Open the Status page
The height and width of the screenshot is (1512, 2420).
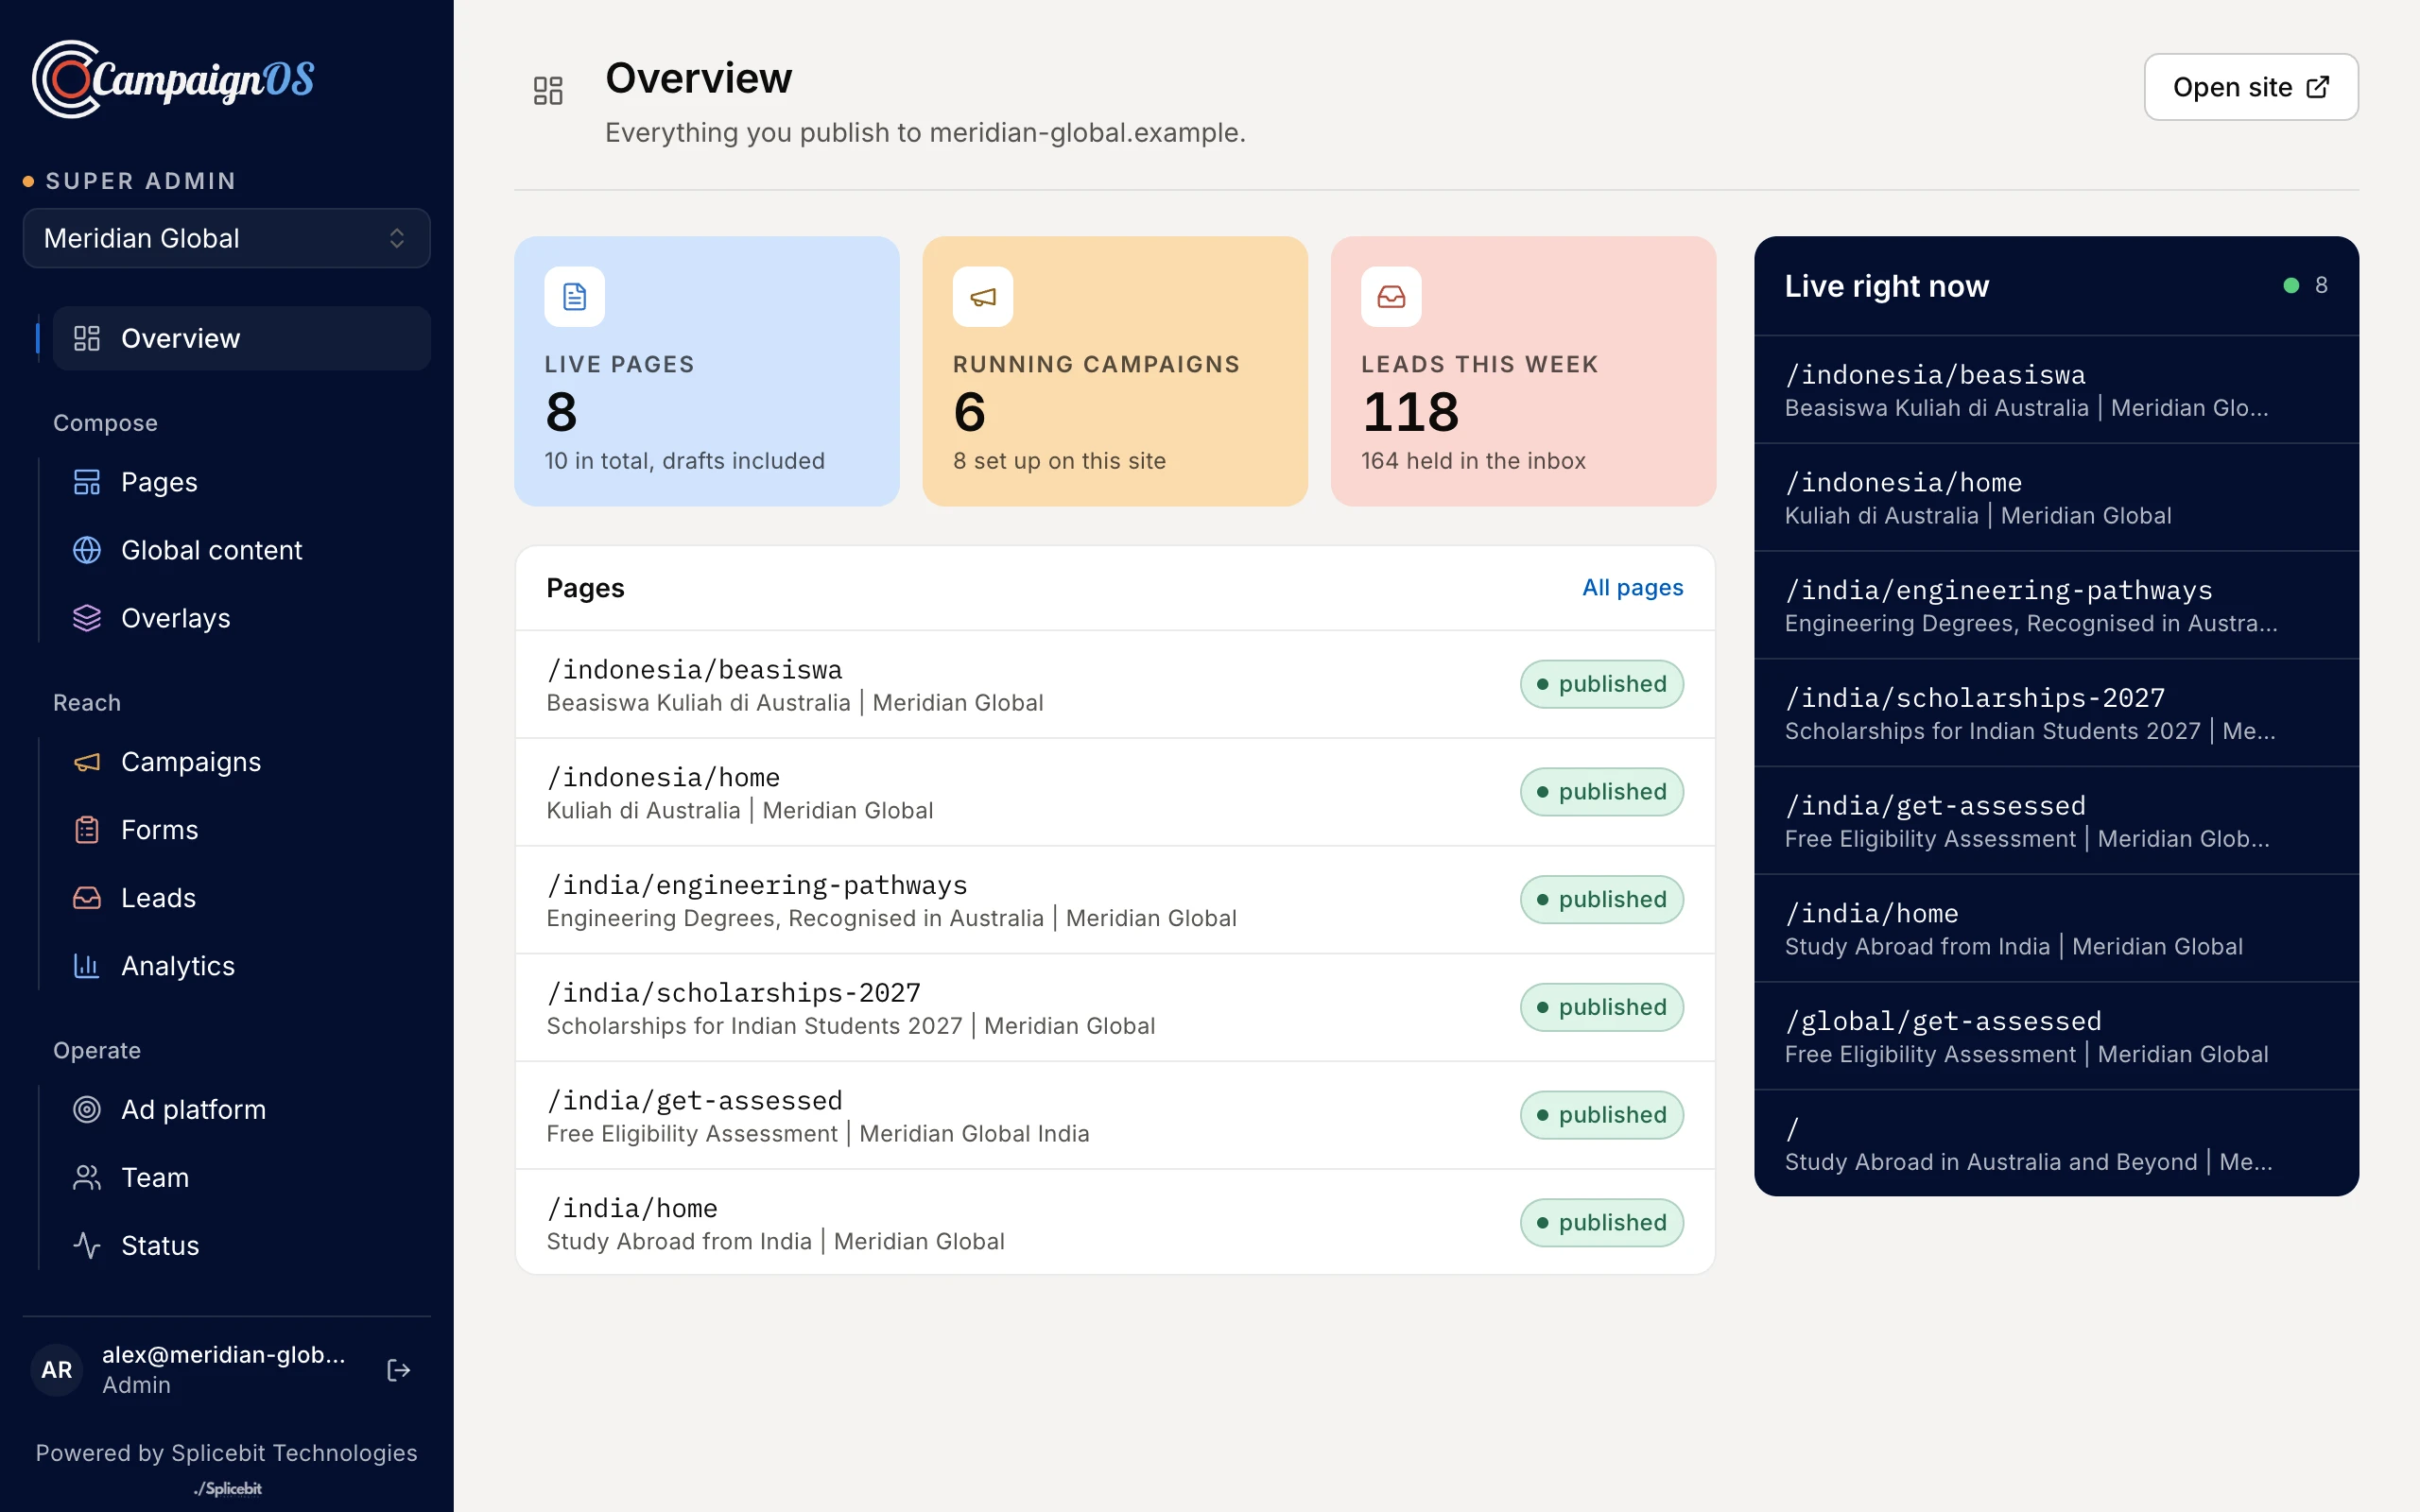pos(242,1246)
